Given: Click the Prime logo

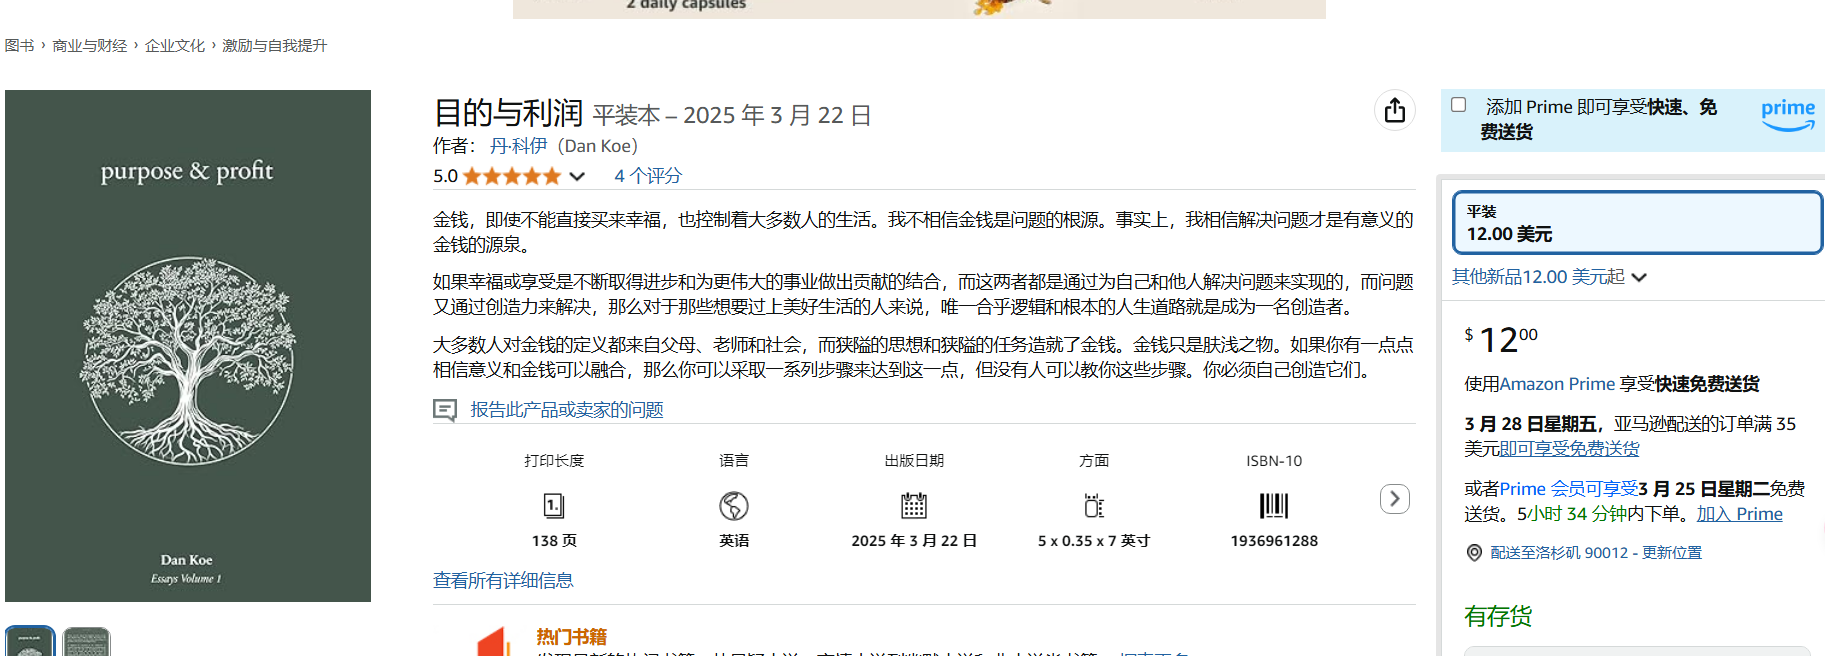Looking at the screenshot, I should point(1787,114).
